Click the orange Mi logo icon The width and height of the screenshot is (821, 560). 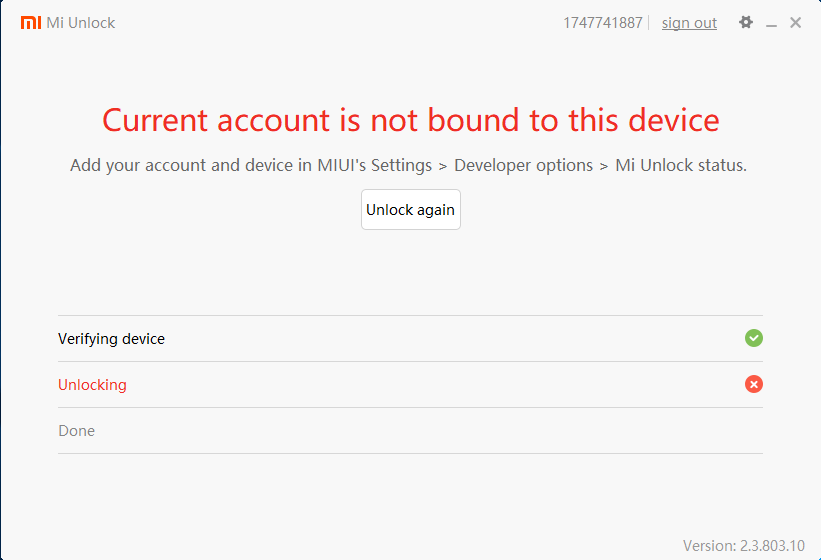coord(31,22)
